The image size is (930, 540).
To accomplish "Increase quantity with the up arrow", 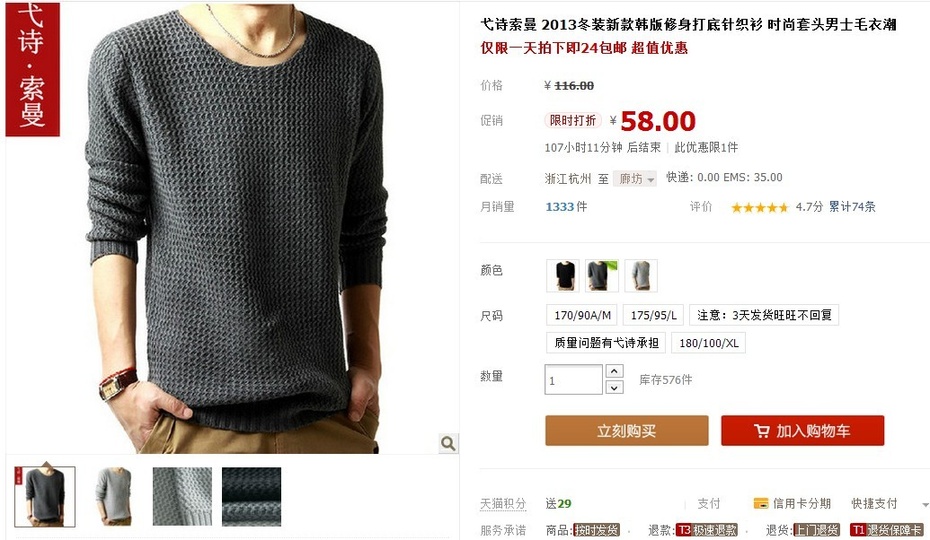I will 614,371.
